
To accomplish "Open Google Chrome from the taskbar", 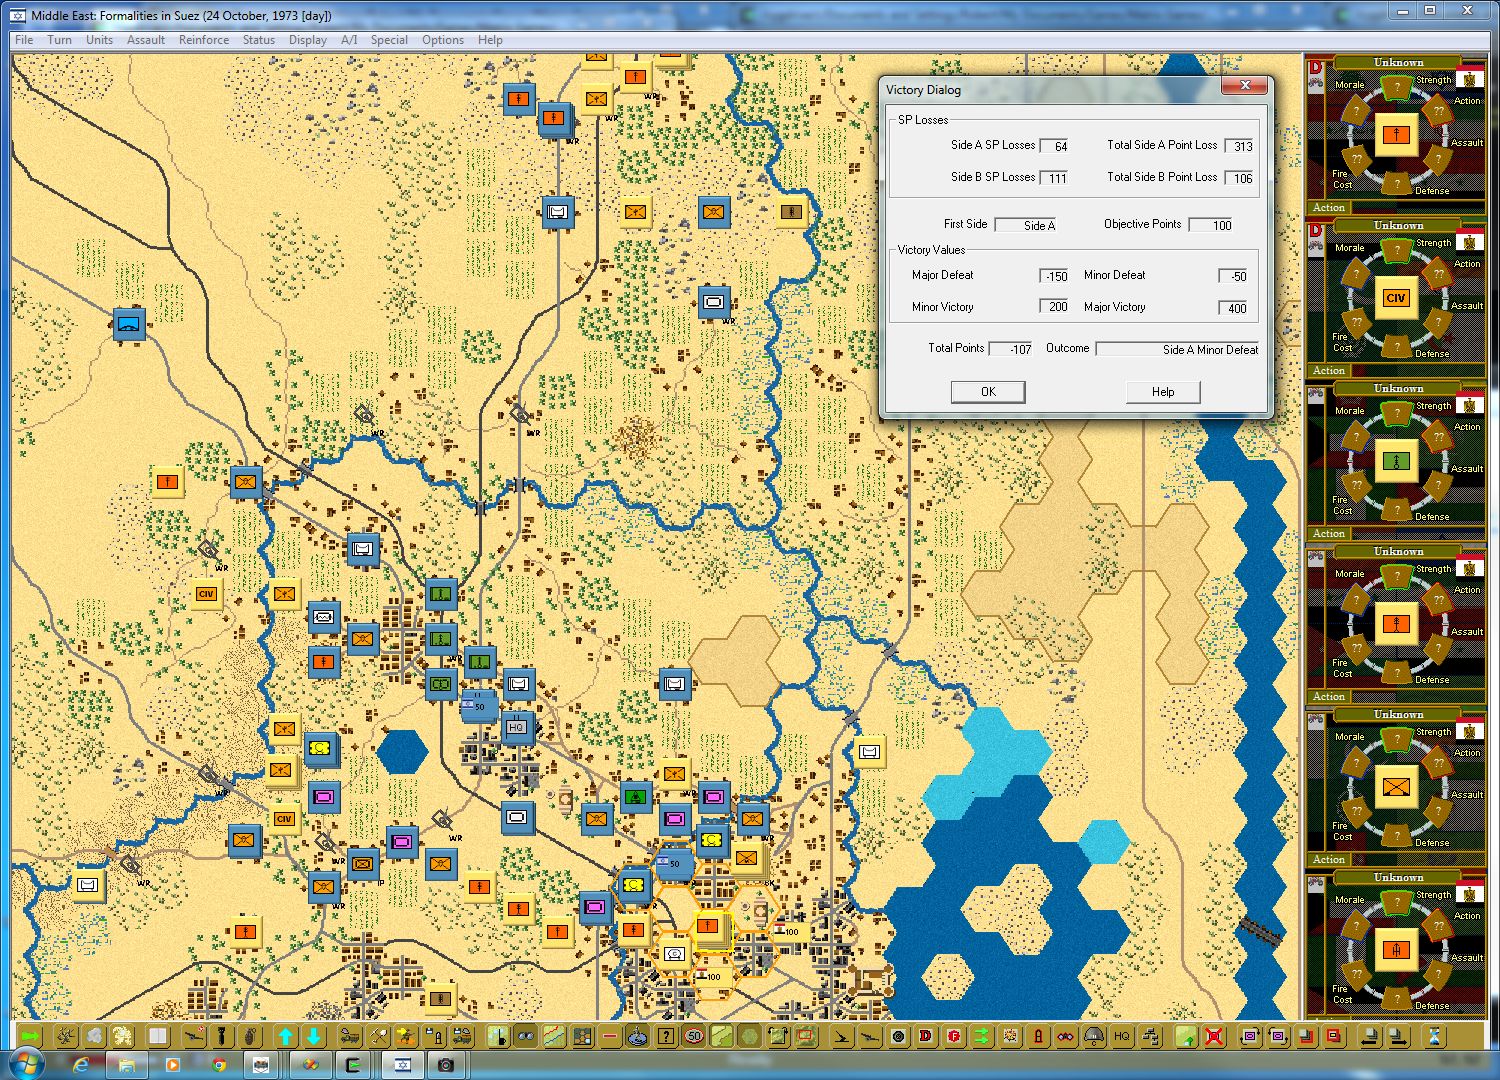I will click(x=219, y=1065).
